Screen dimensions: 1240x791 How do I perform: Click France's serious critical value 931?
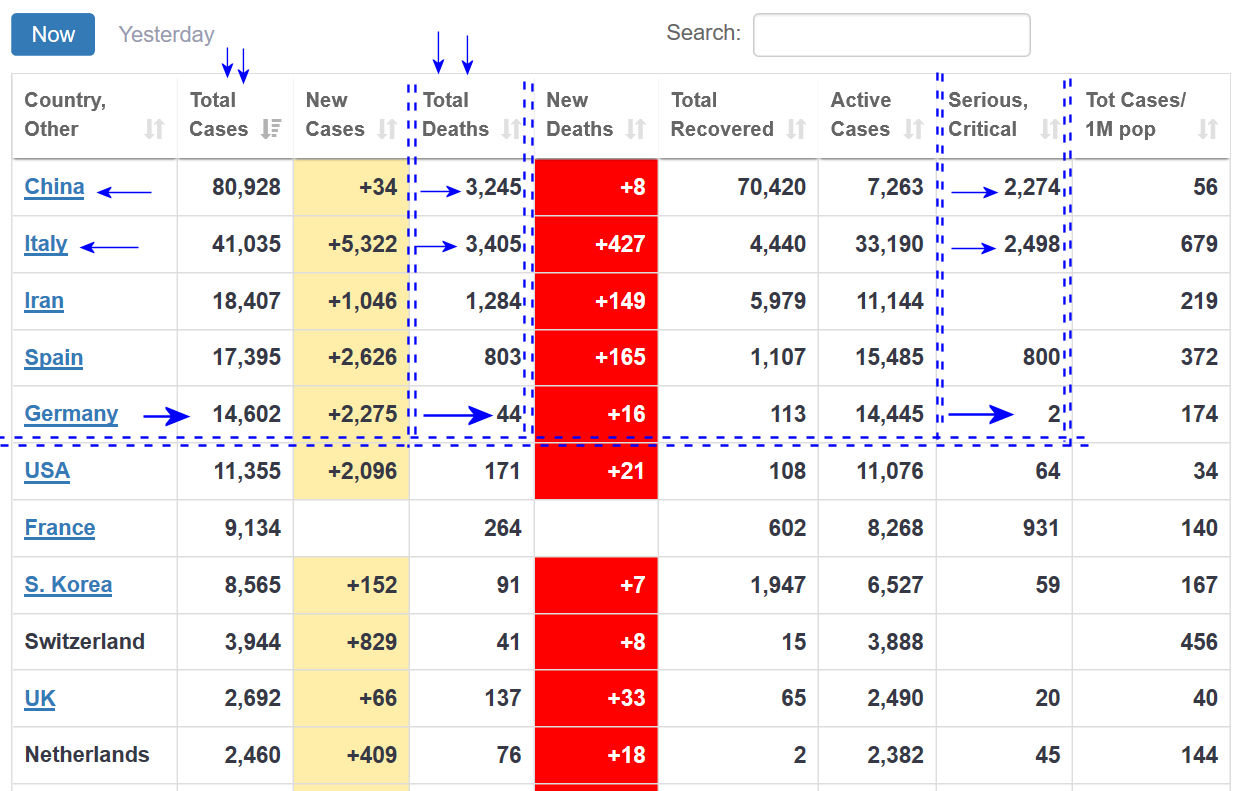tap(1039, 528)
